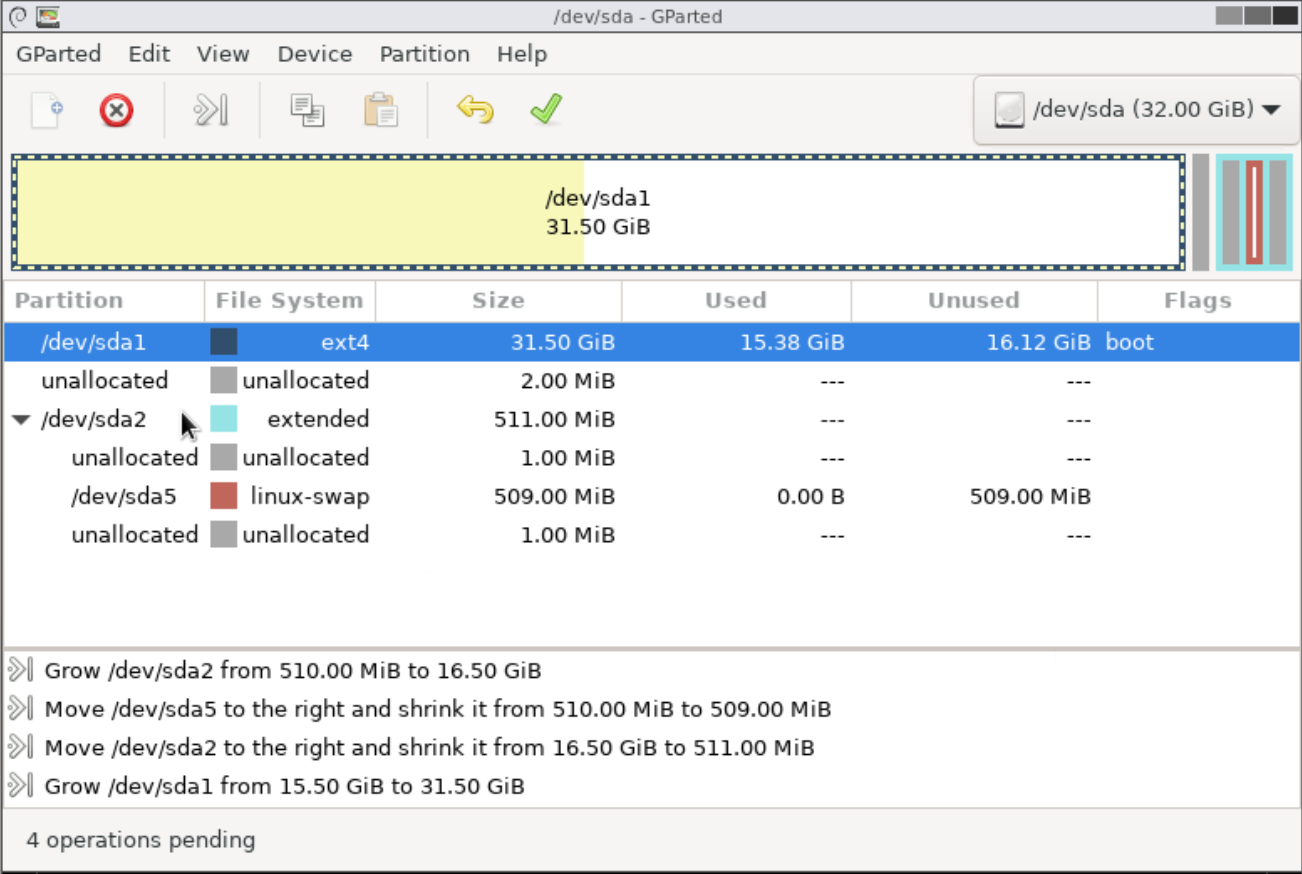Open the /dev/sda (32.00 GiB) device dropdown

tap(1136, 110)
